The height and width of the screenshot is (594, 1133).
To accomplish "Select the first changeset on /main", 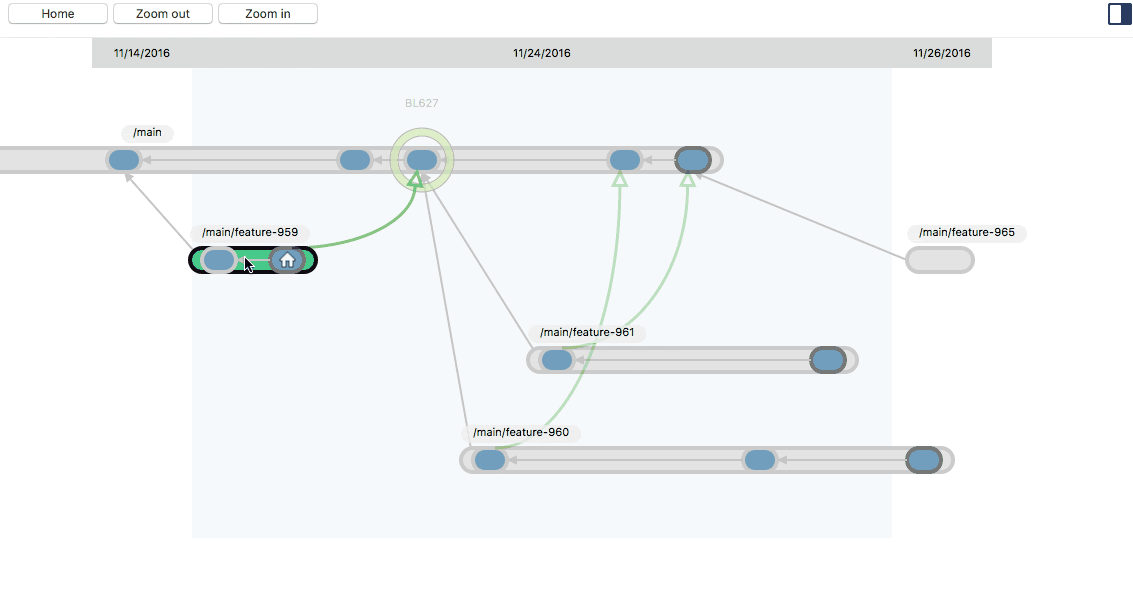I will 123,158.
